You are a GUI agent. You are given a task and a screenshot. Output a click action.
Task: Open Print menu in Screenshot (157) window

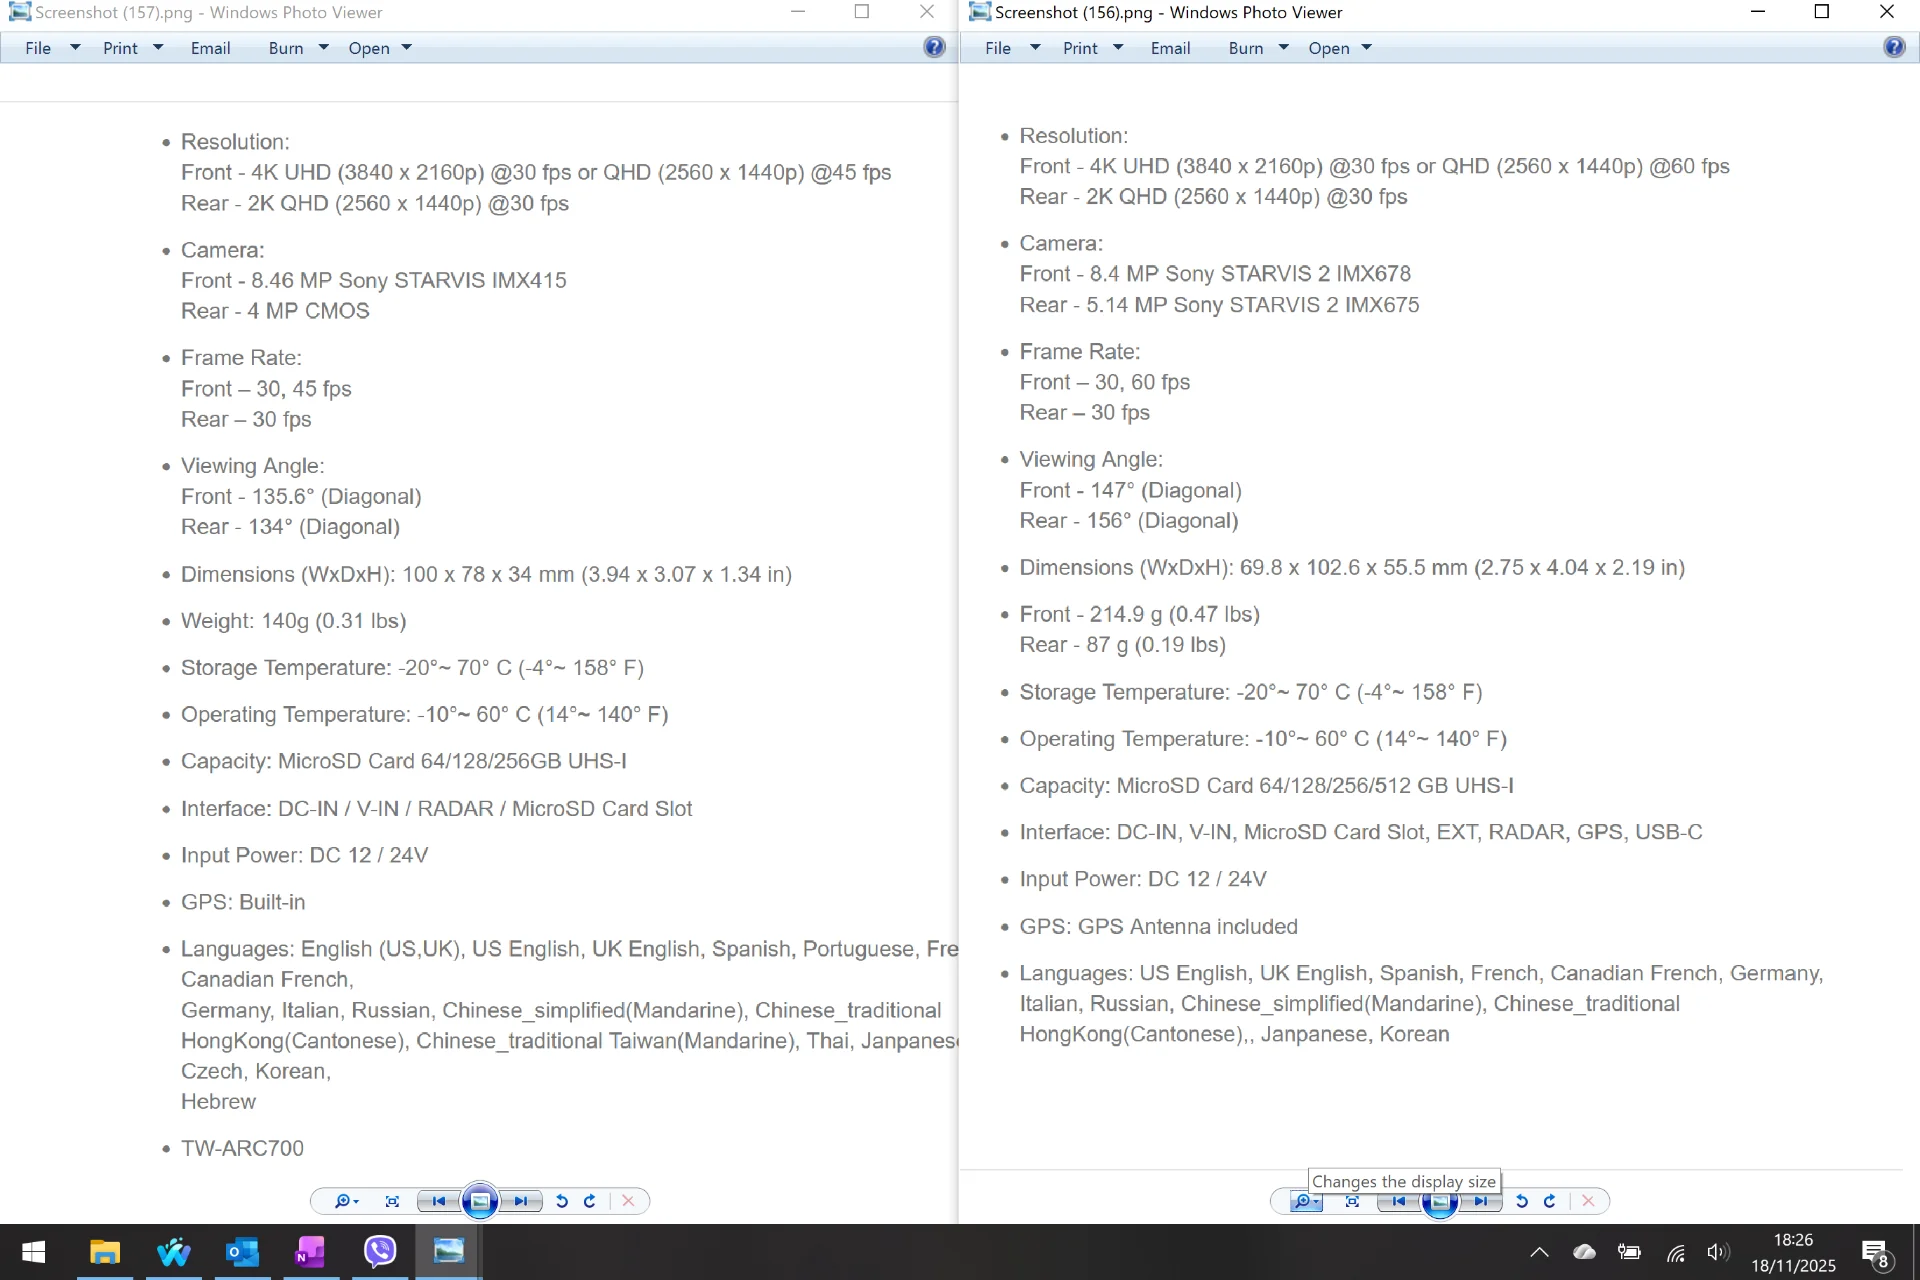point(120,48)
